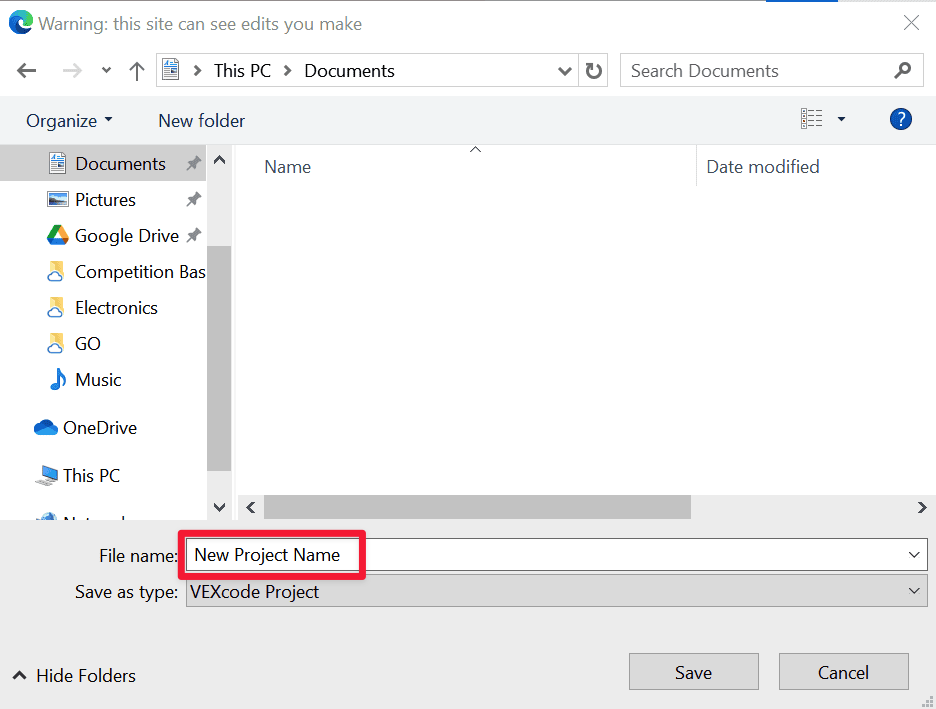
Task: Click the search magnifier in Search Documents
Action: pos(902,70)
